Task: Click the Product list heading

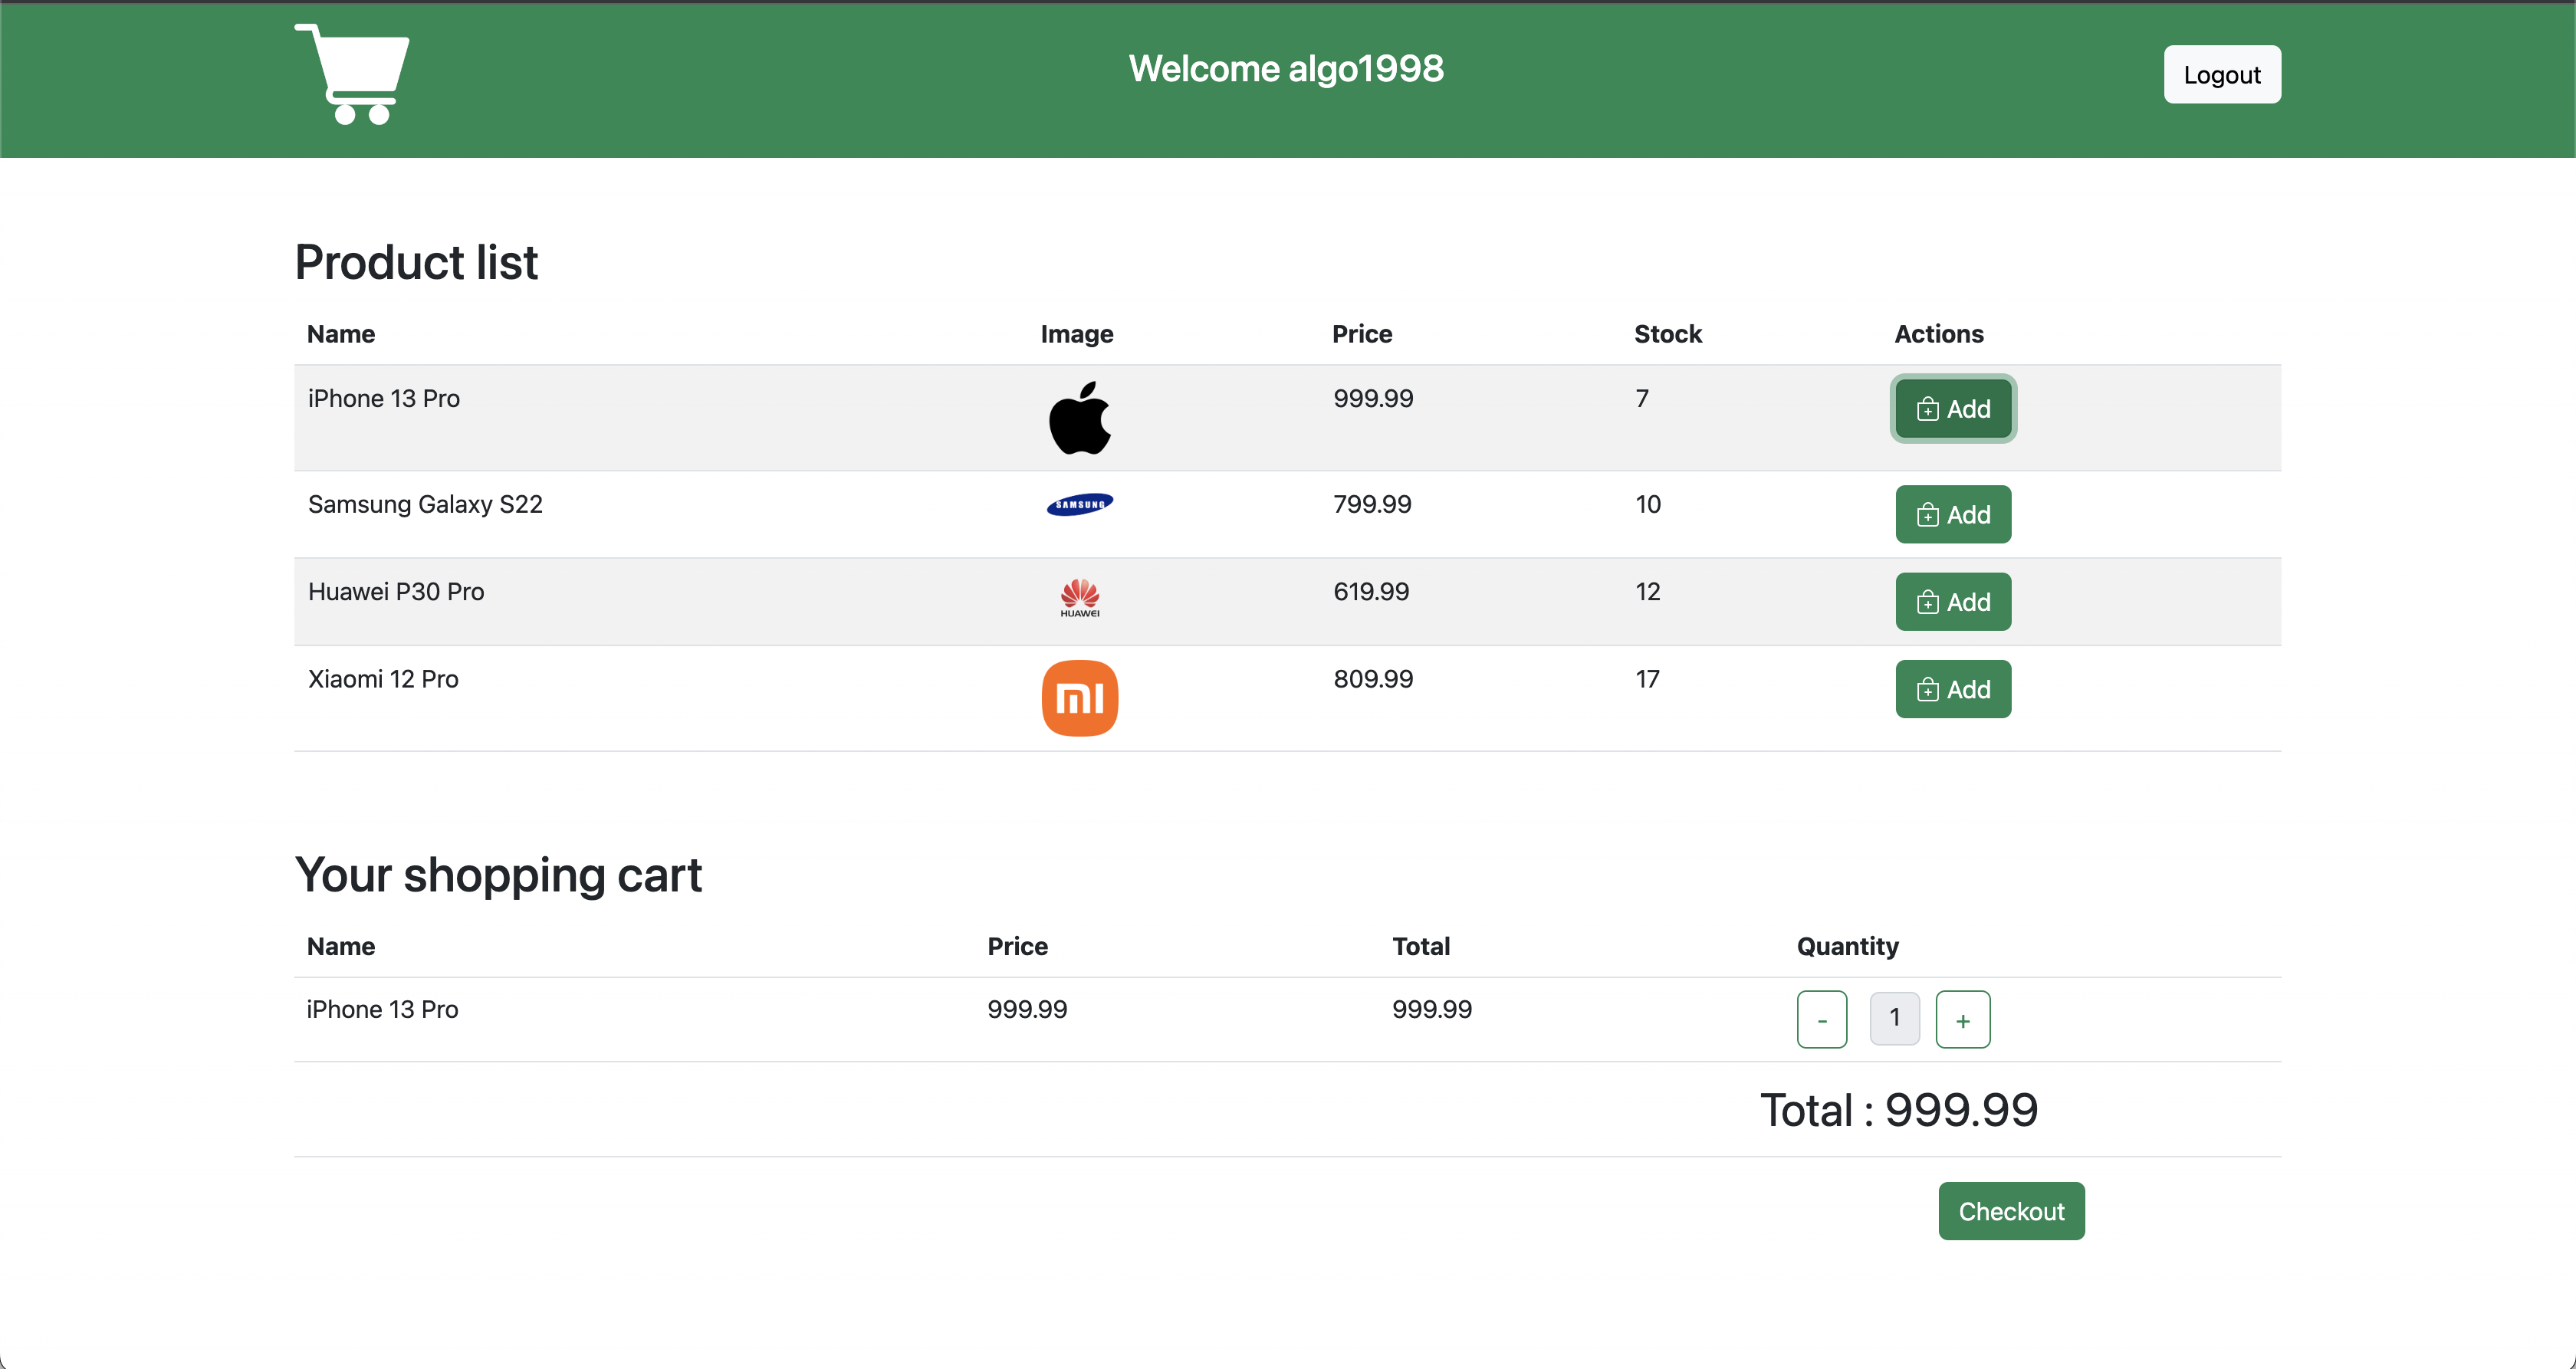Action: pos(416,262)
